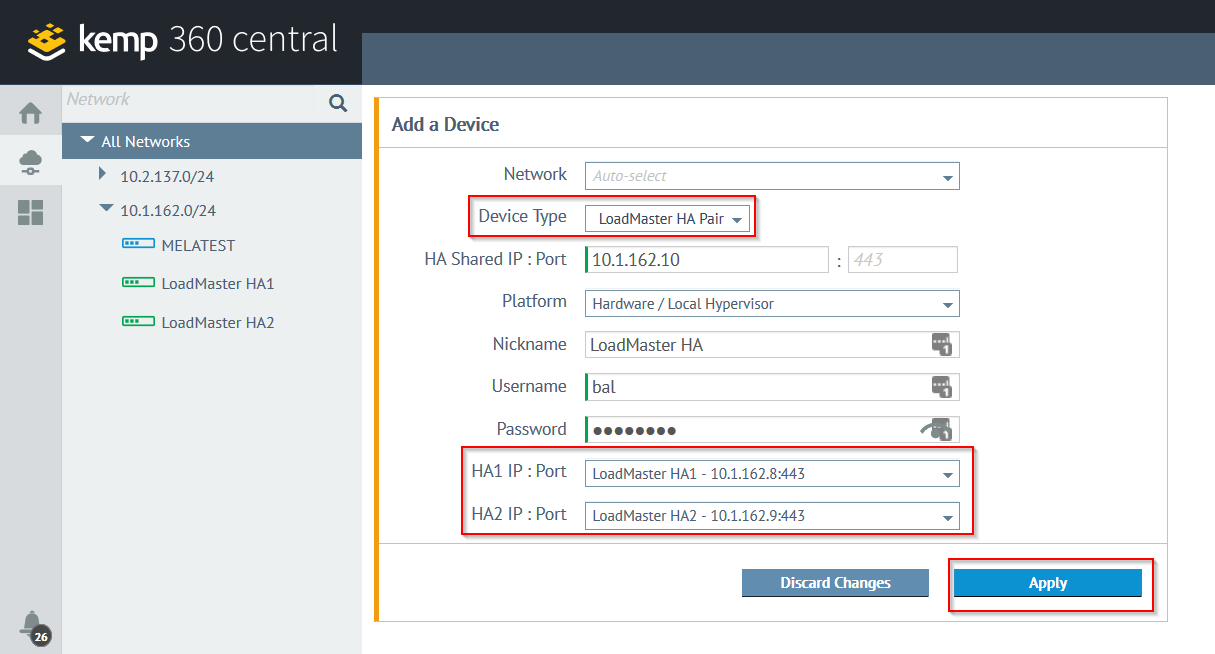Screen dimensions: 1215x654
Task: Click the Kemp 360 Central logo
Action: coord(183,41)
